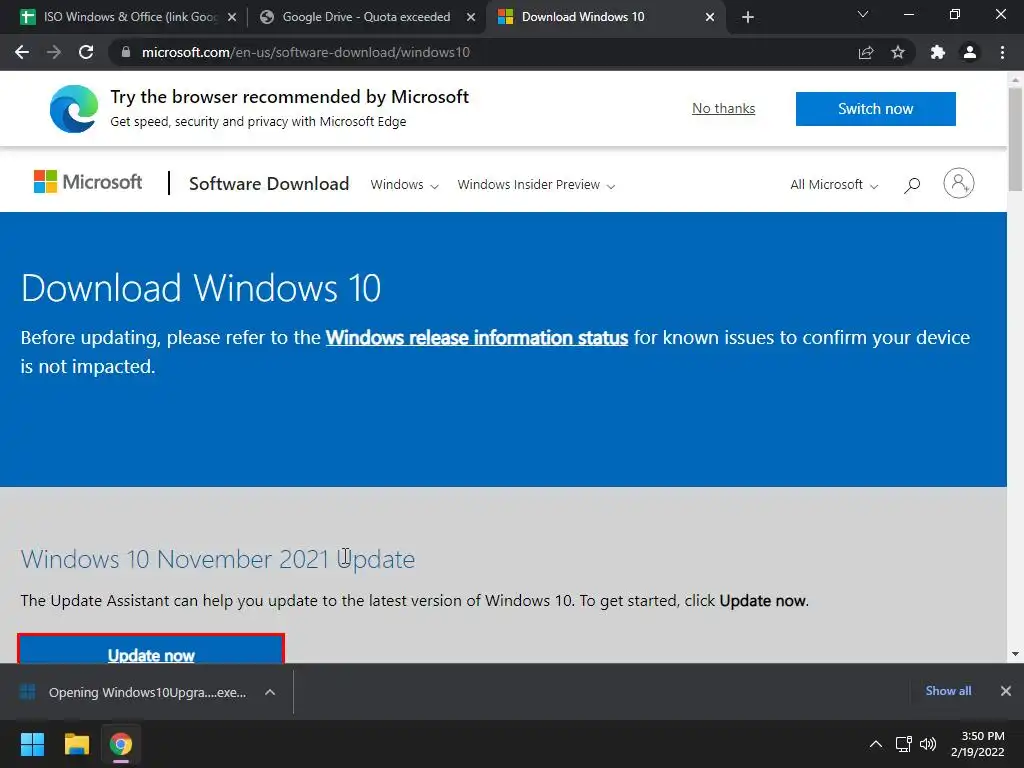Open the site search magnifier icon

[912, 185]
